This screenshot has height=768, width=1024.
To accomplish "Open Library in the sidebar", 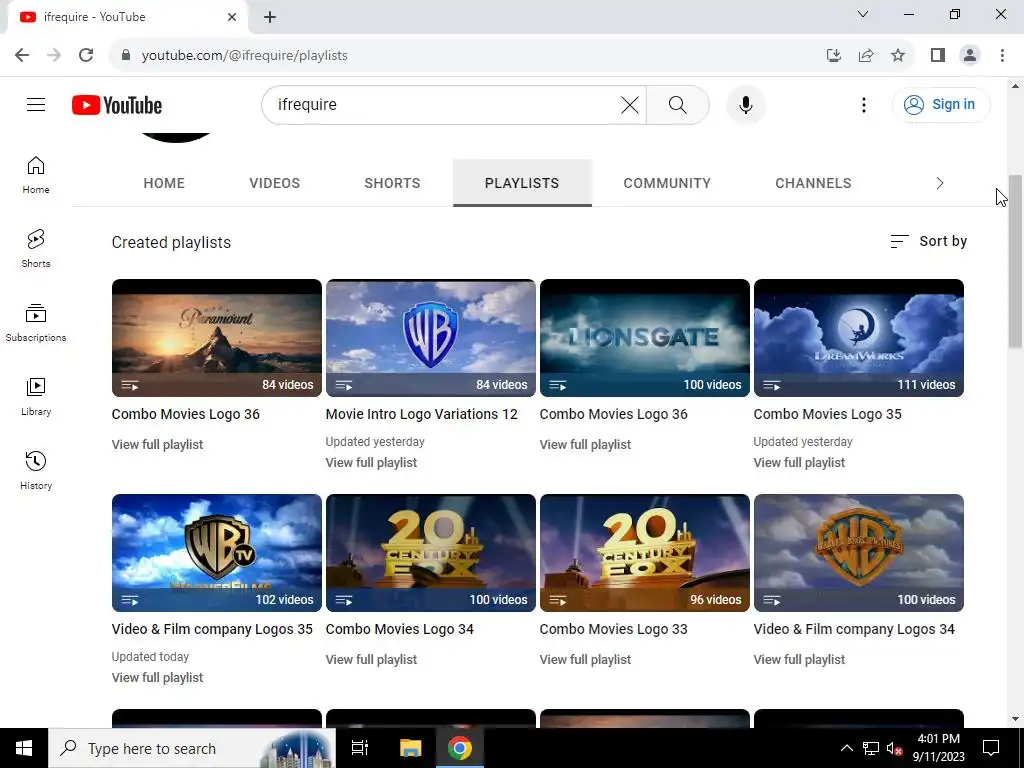I will click(x=36, y=396).
